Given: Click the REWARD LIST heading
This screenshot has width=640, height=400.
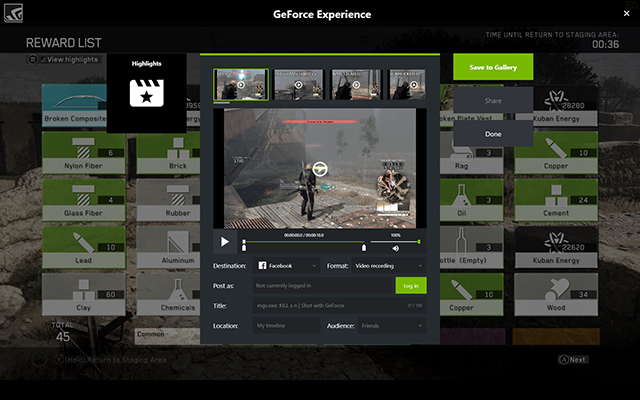Looking at the screenshot, I should (x=64, y=43).
